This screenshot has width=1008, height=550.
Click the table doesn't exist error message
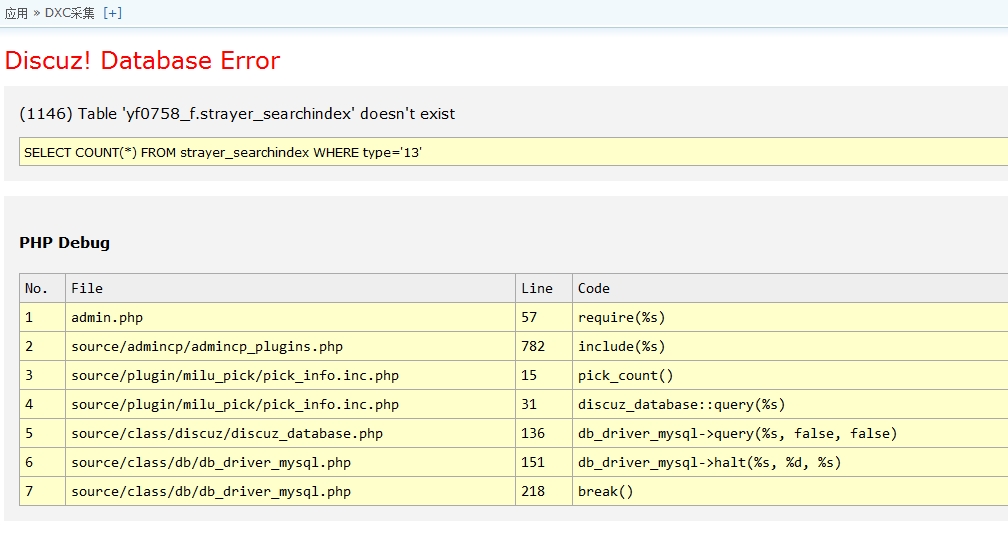[237, 114]
